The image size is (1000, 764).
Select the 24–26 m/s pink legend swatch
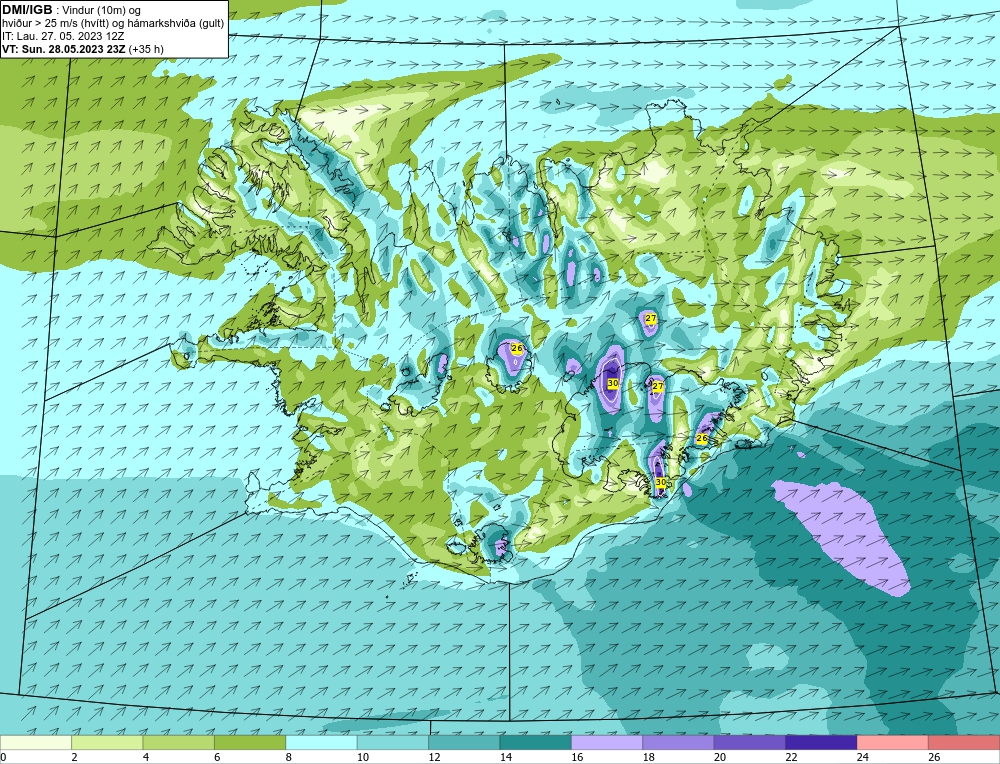pyautogui.click(x=893, y=742)
